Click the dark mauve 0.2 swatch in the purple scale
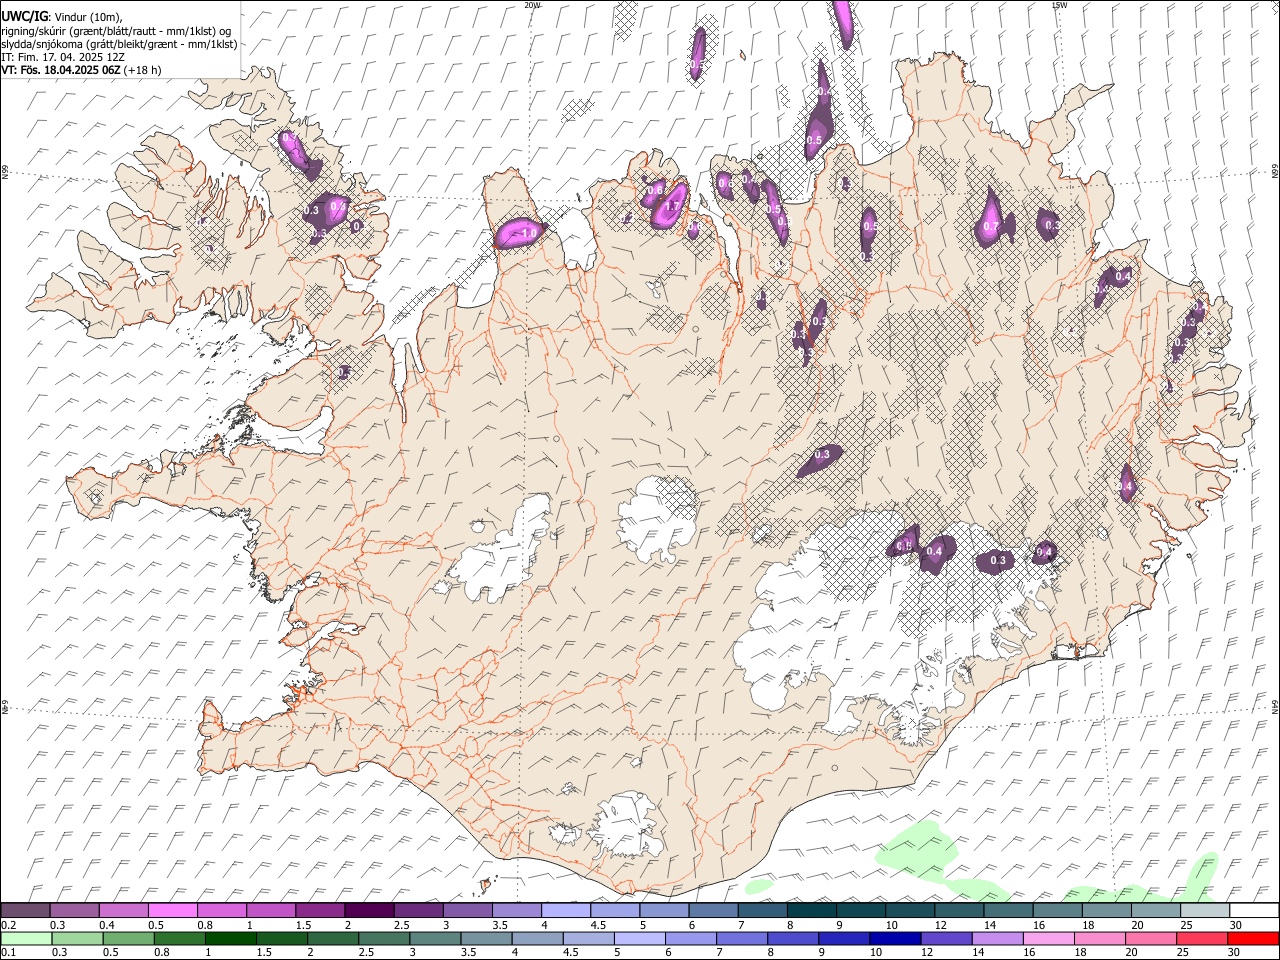The image size is (1280, 960). (25, 910)
